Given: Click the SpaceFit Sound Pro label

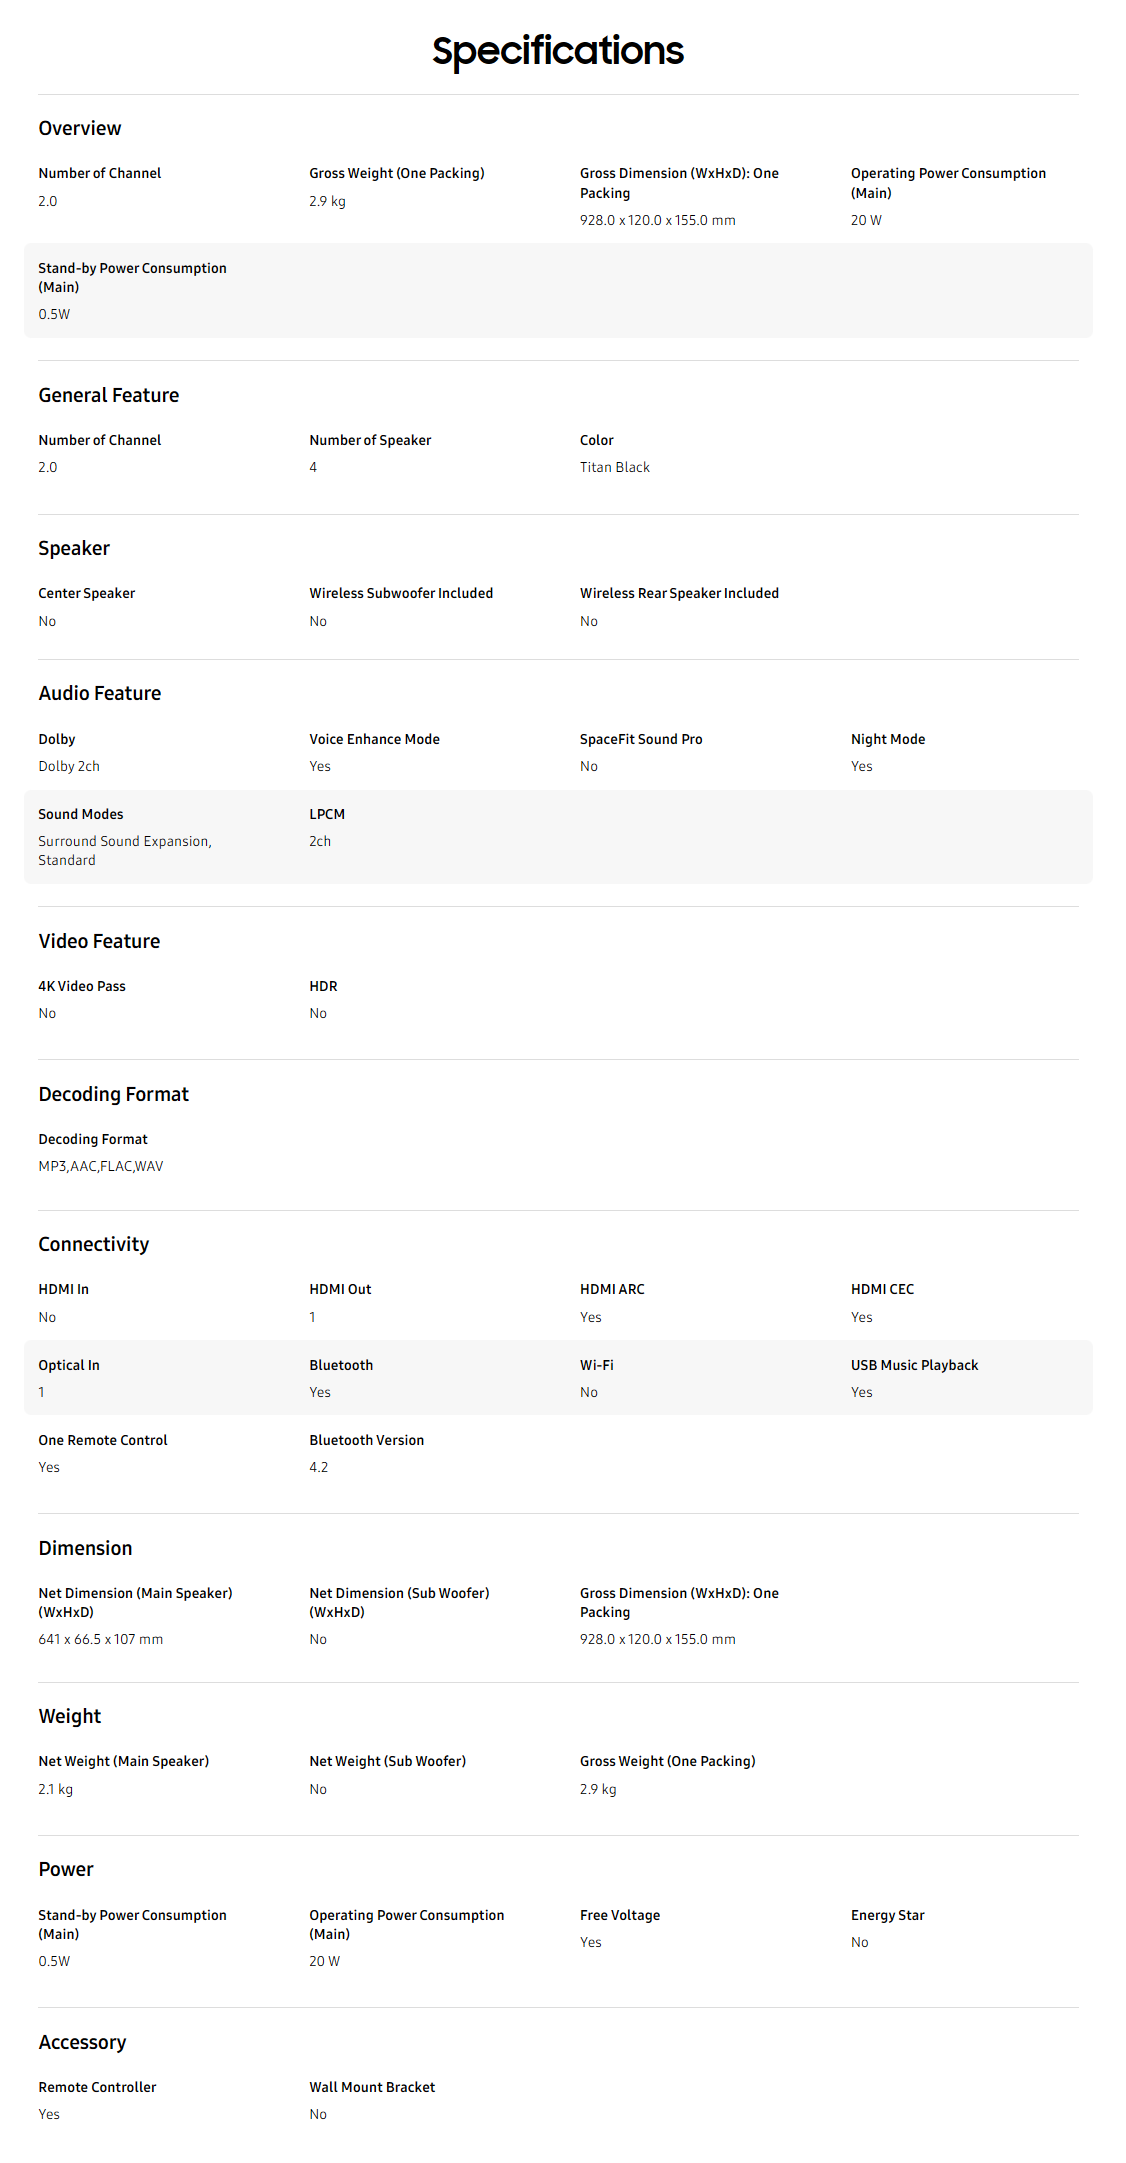Looking at the screenshot, I should [x=641, y=739].
